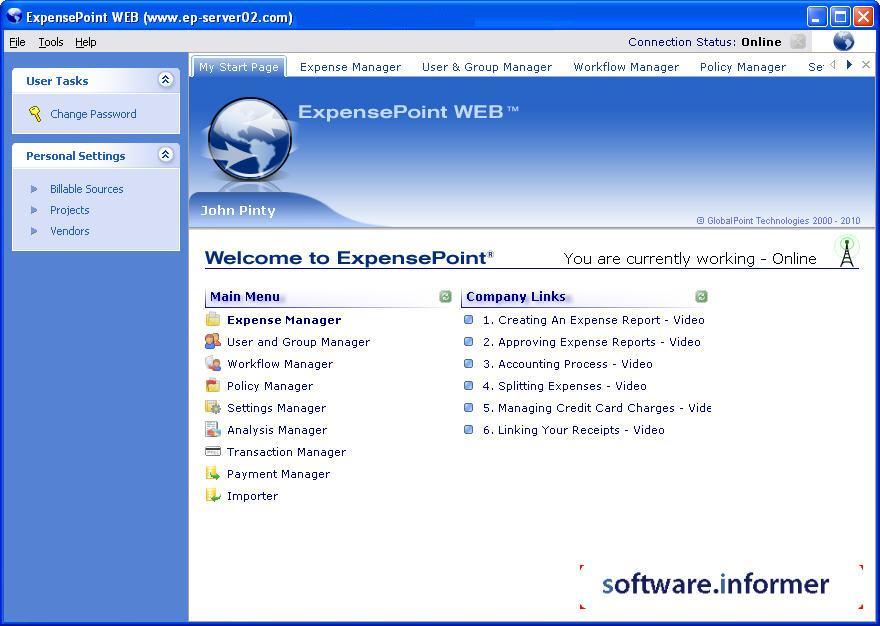Open User and Group Manager link
Viewport: 880px width, 626px height.
coord(299,342)
